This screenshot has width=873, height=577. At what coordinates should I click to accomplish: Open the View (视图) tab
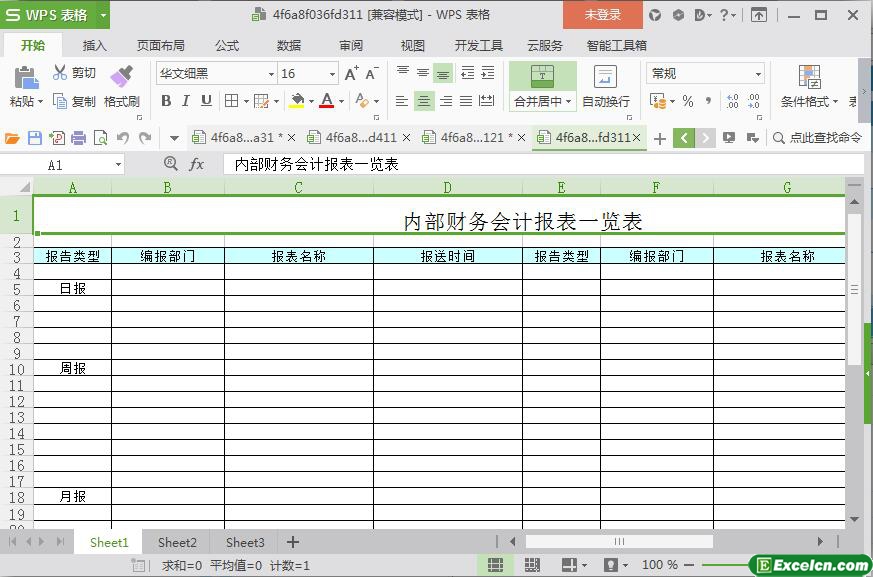[413, 46]
